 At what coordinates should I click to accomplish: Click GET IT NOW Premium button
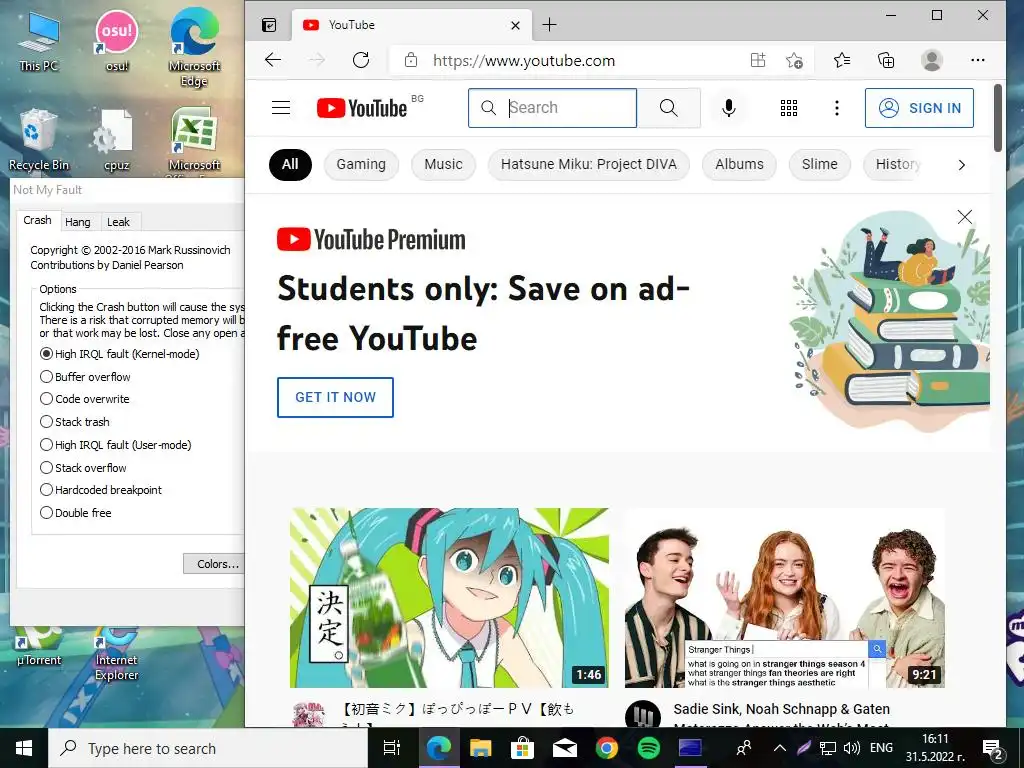coord(335,397)
